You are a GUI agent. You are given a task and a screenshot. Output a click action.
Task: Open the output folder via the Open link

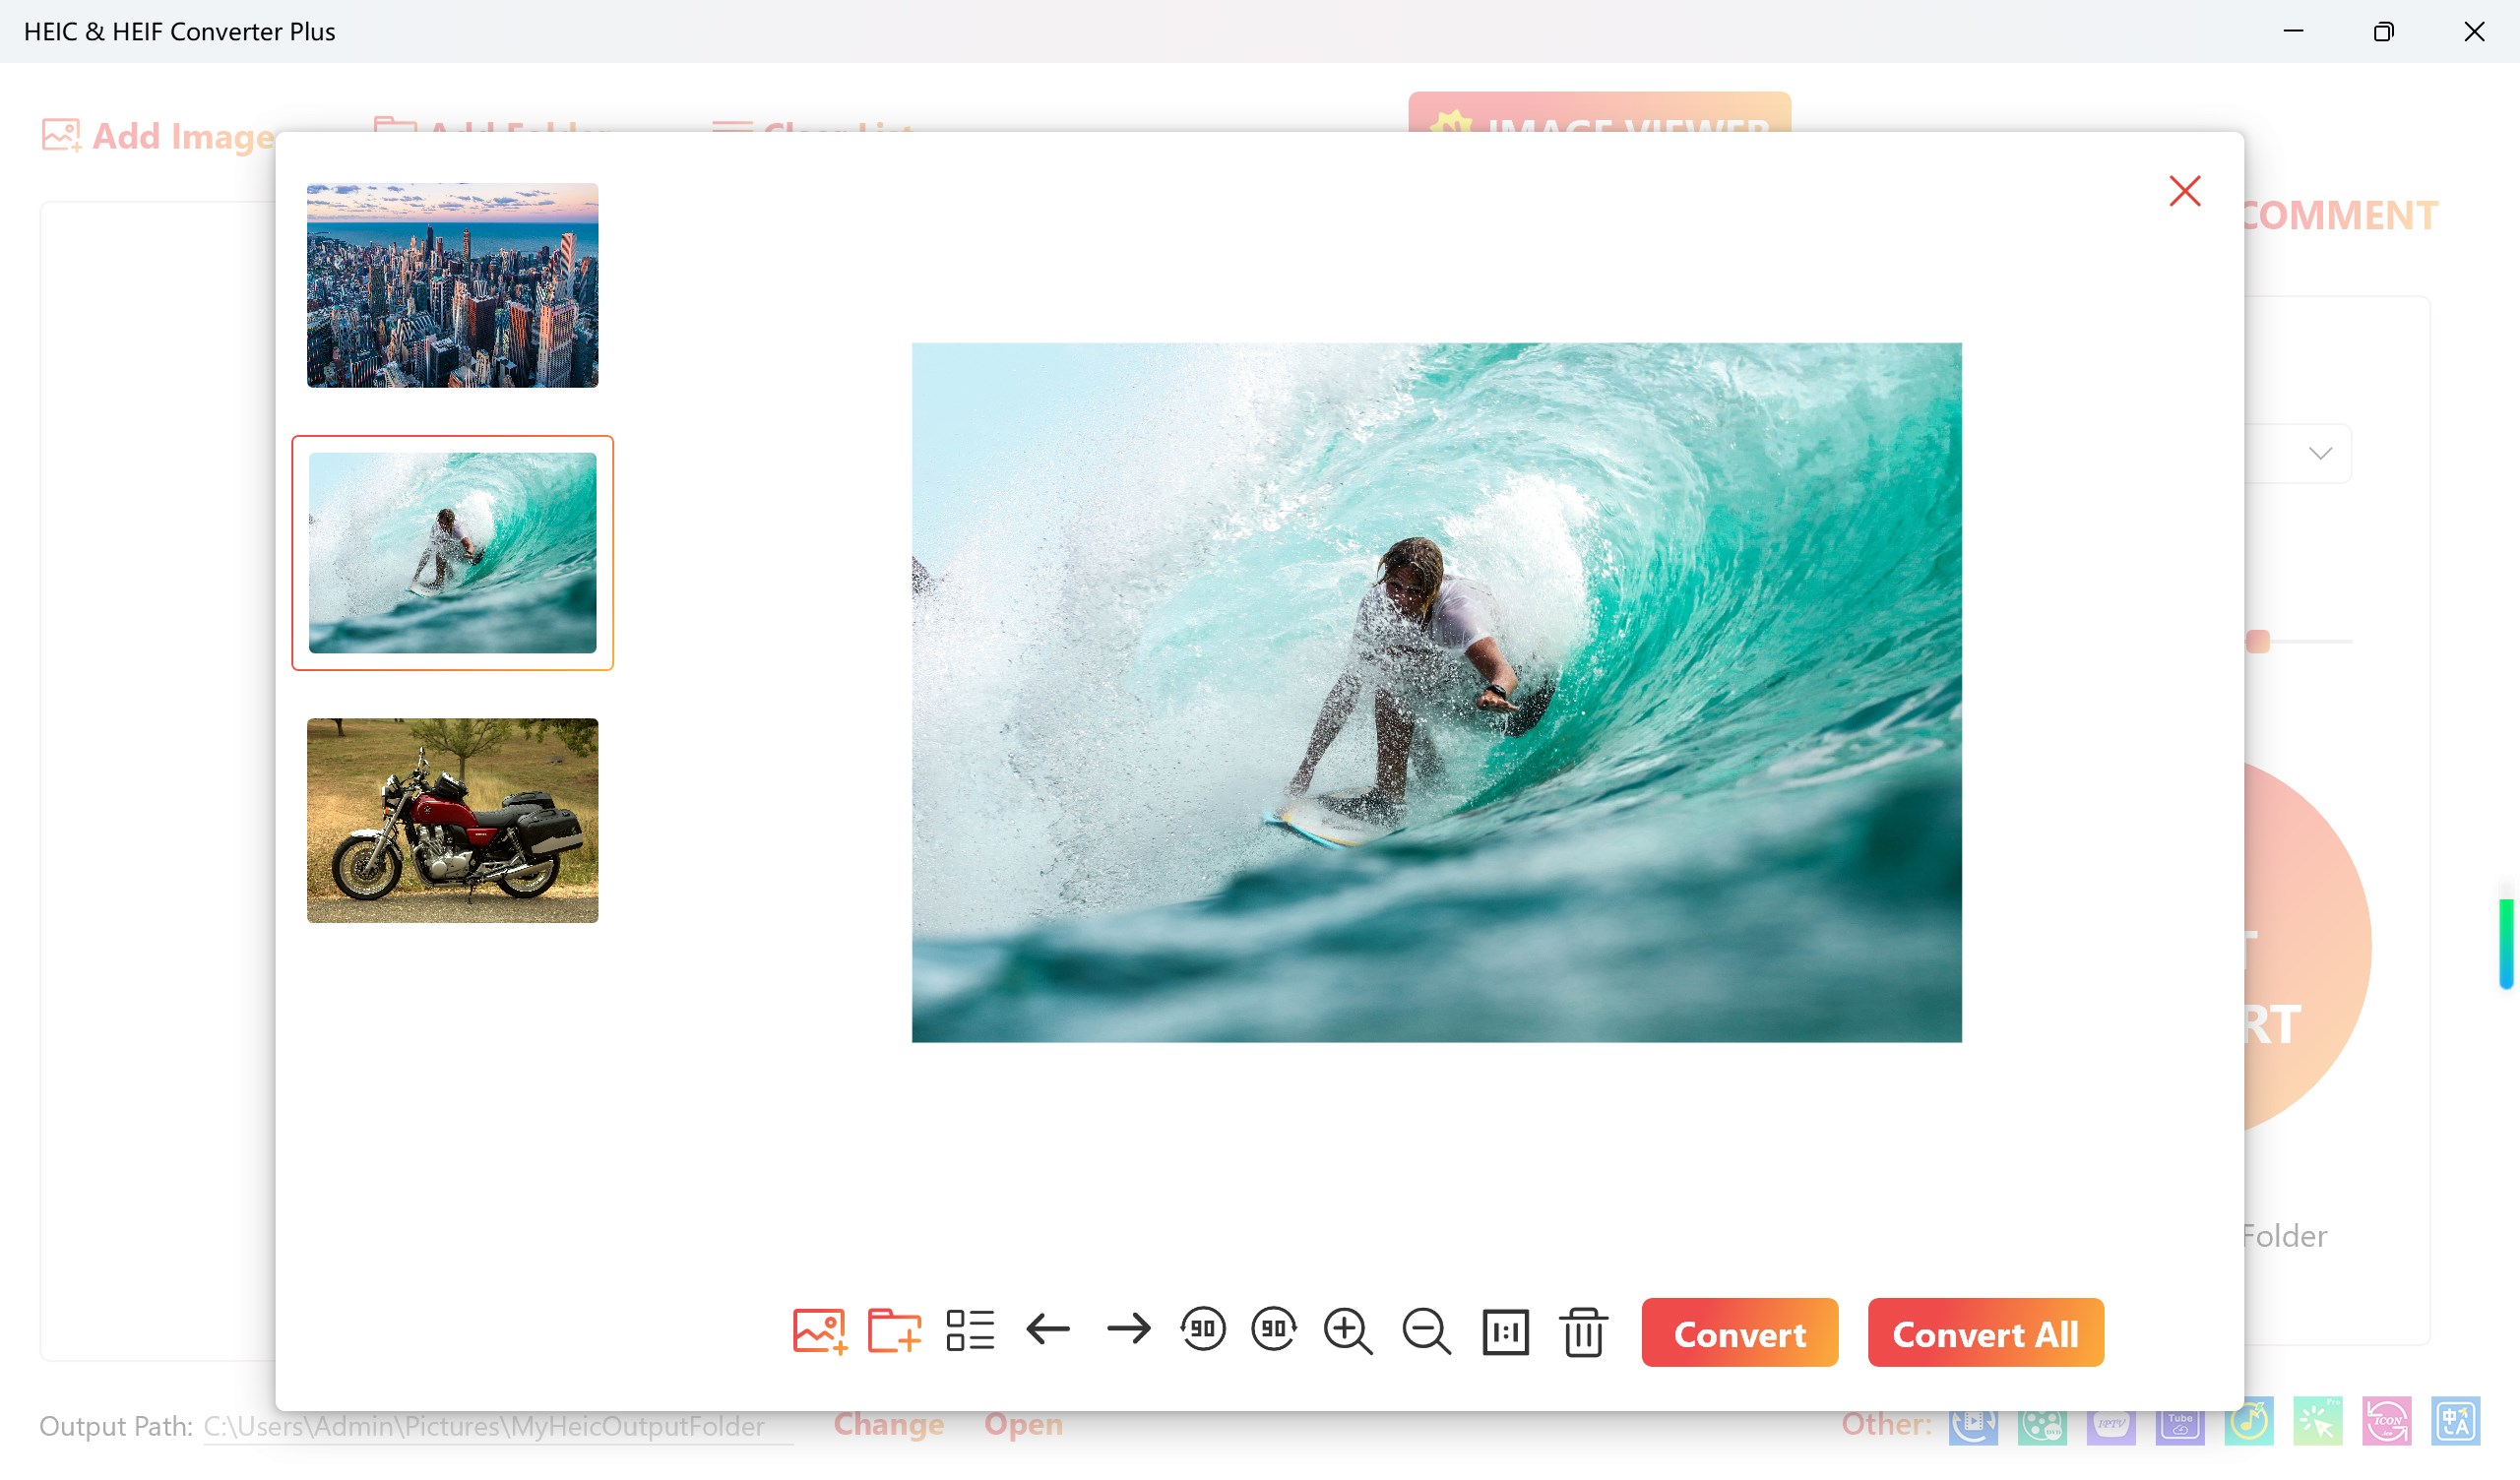[1022, 1424]
